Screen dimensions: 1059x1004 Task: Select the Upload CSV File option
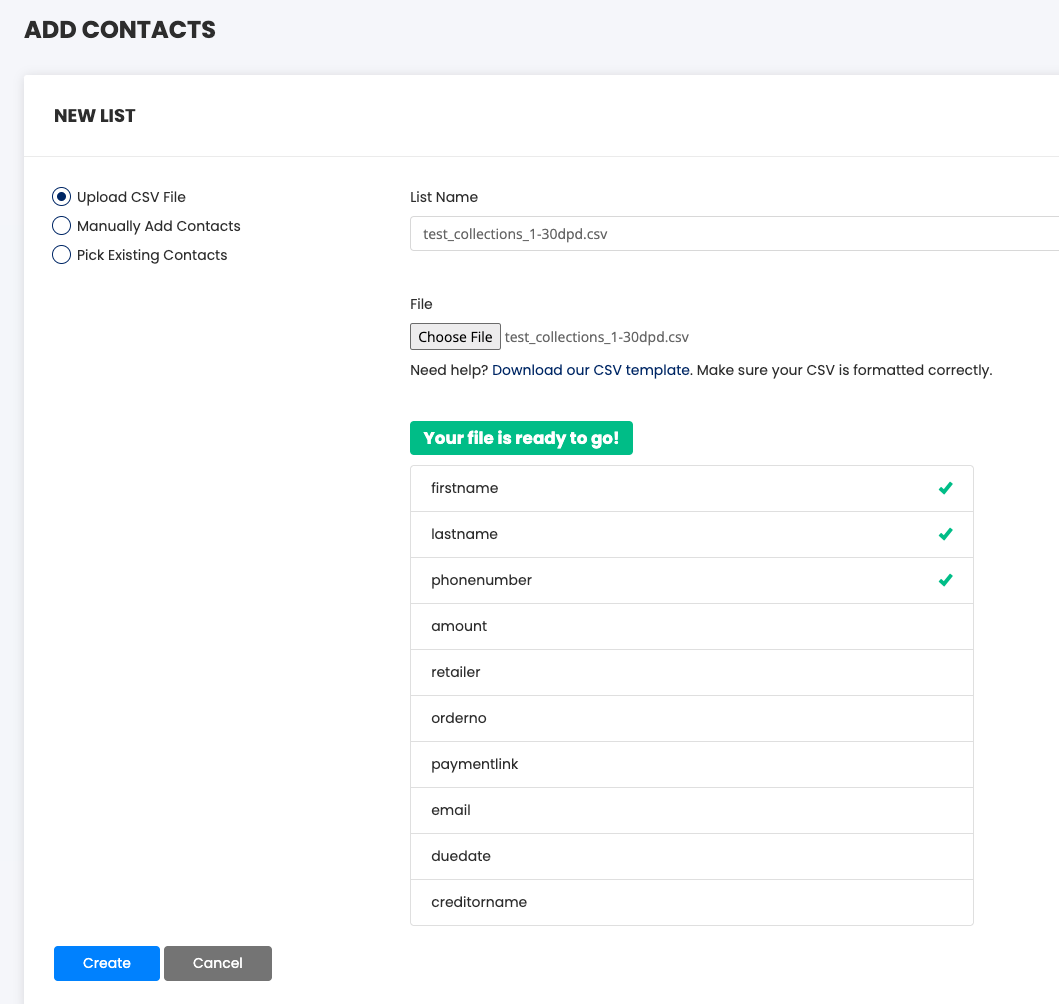pyautogui.click(x=62, y=197)
